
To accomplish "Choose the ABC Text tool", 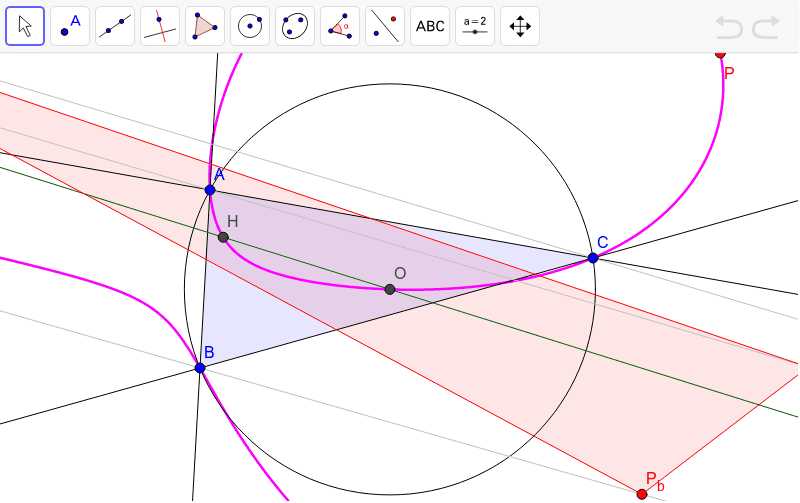I will coord(430,26).
